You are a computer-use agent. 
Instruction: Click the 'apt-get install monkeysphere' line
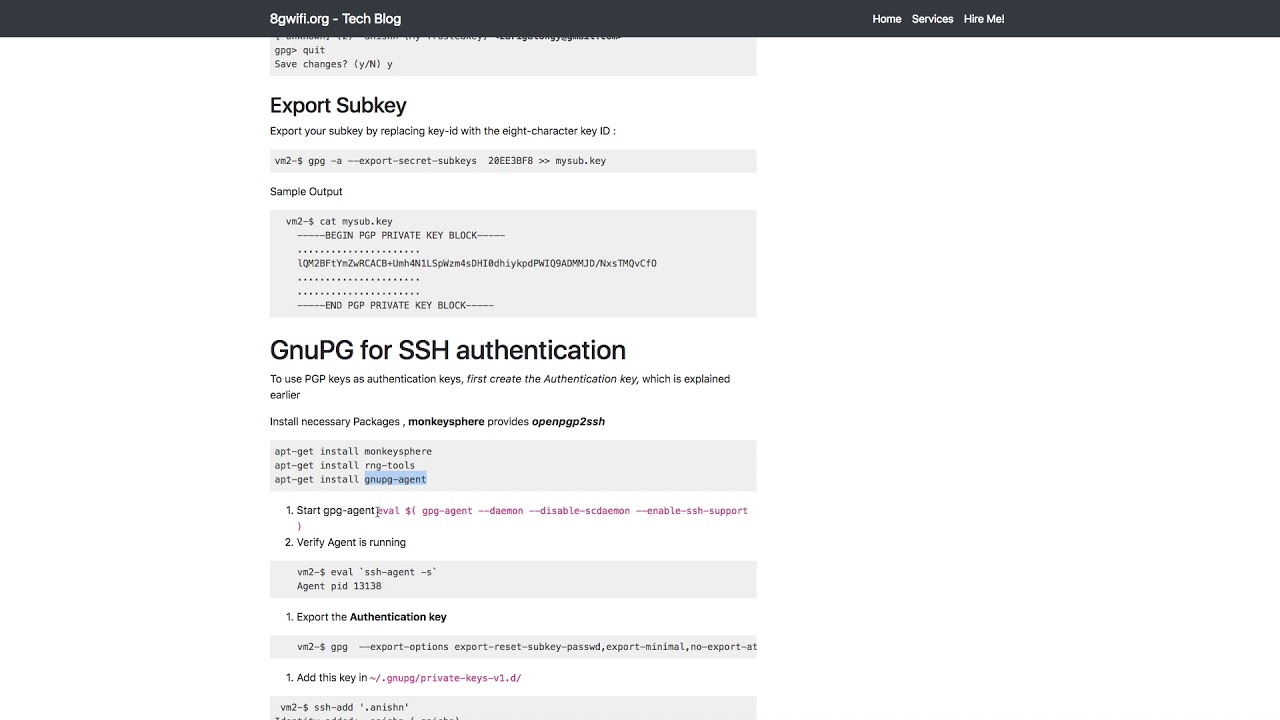point(353,451)
